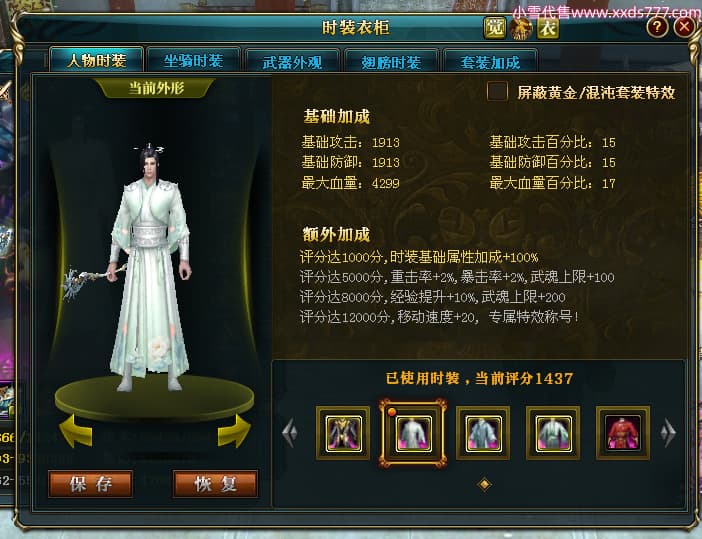Click the 保存 save button
702x539 pixels.
point(91,484)
